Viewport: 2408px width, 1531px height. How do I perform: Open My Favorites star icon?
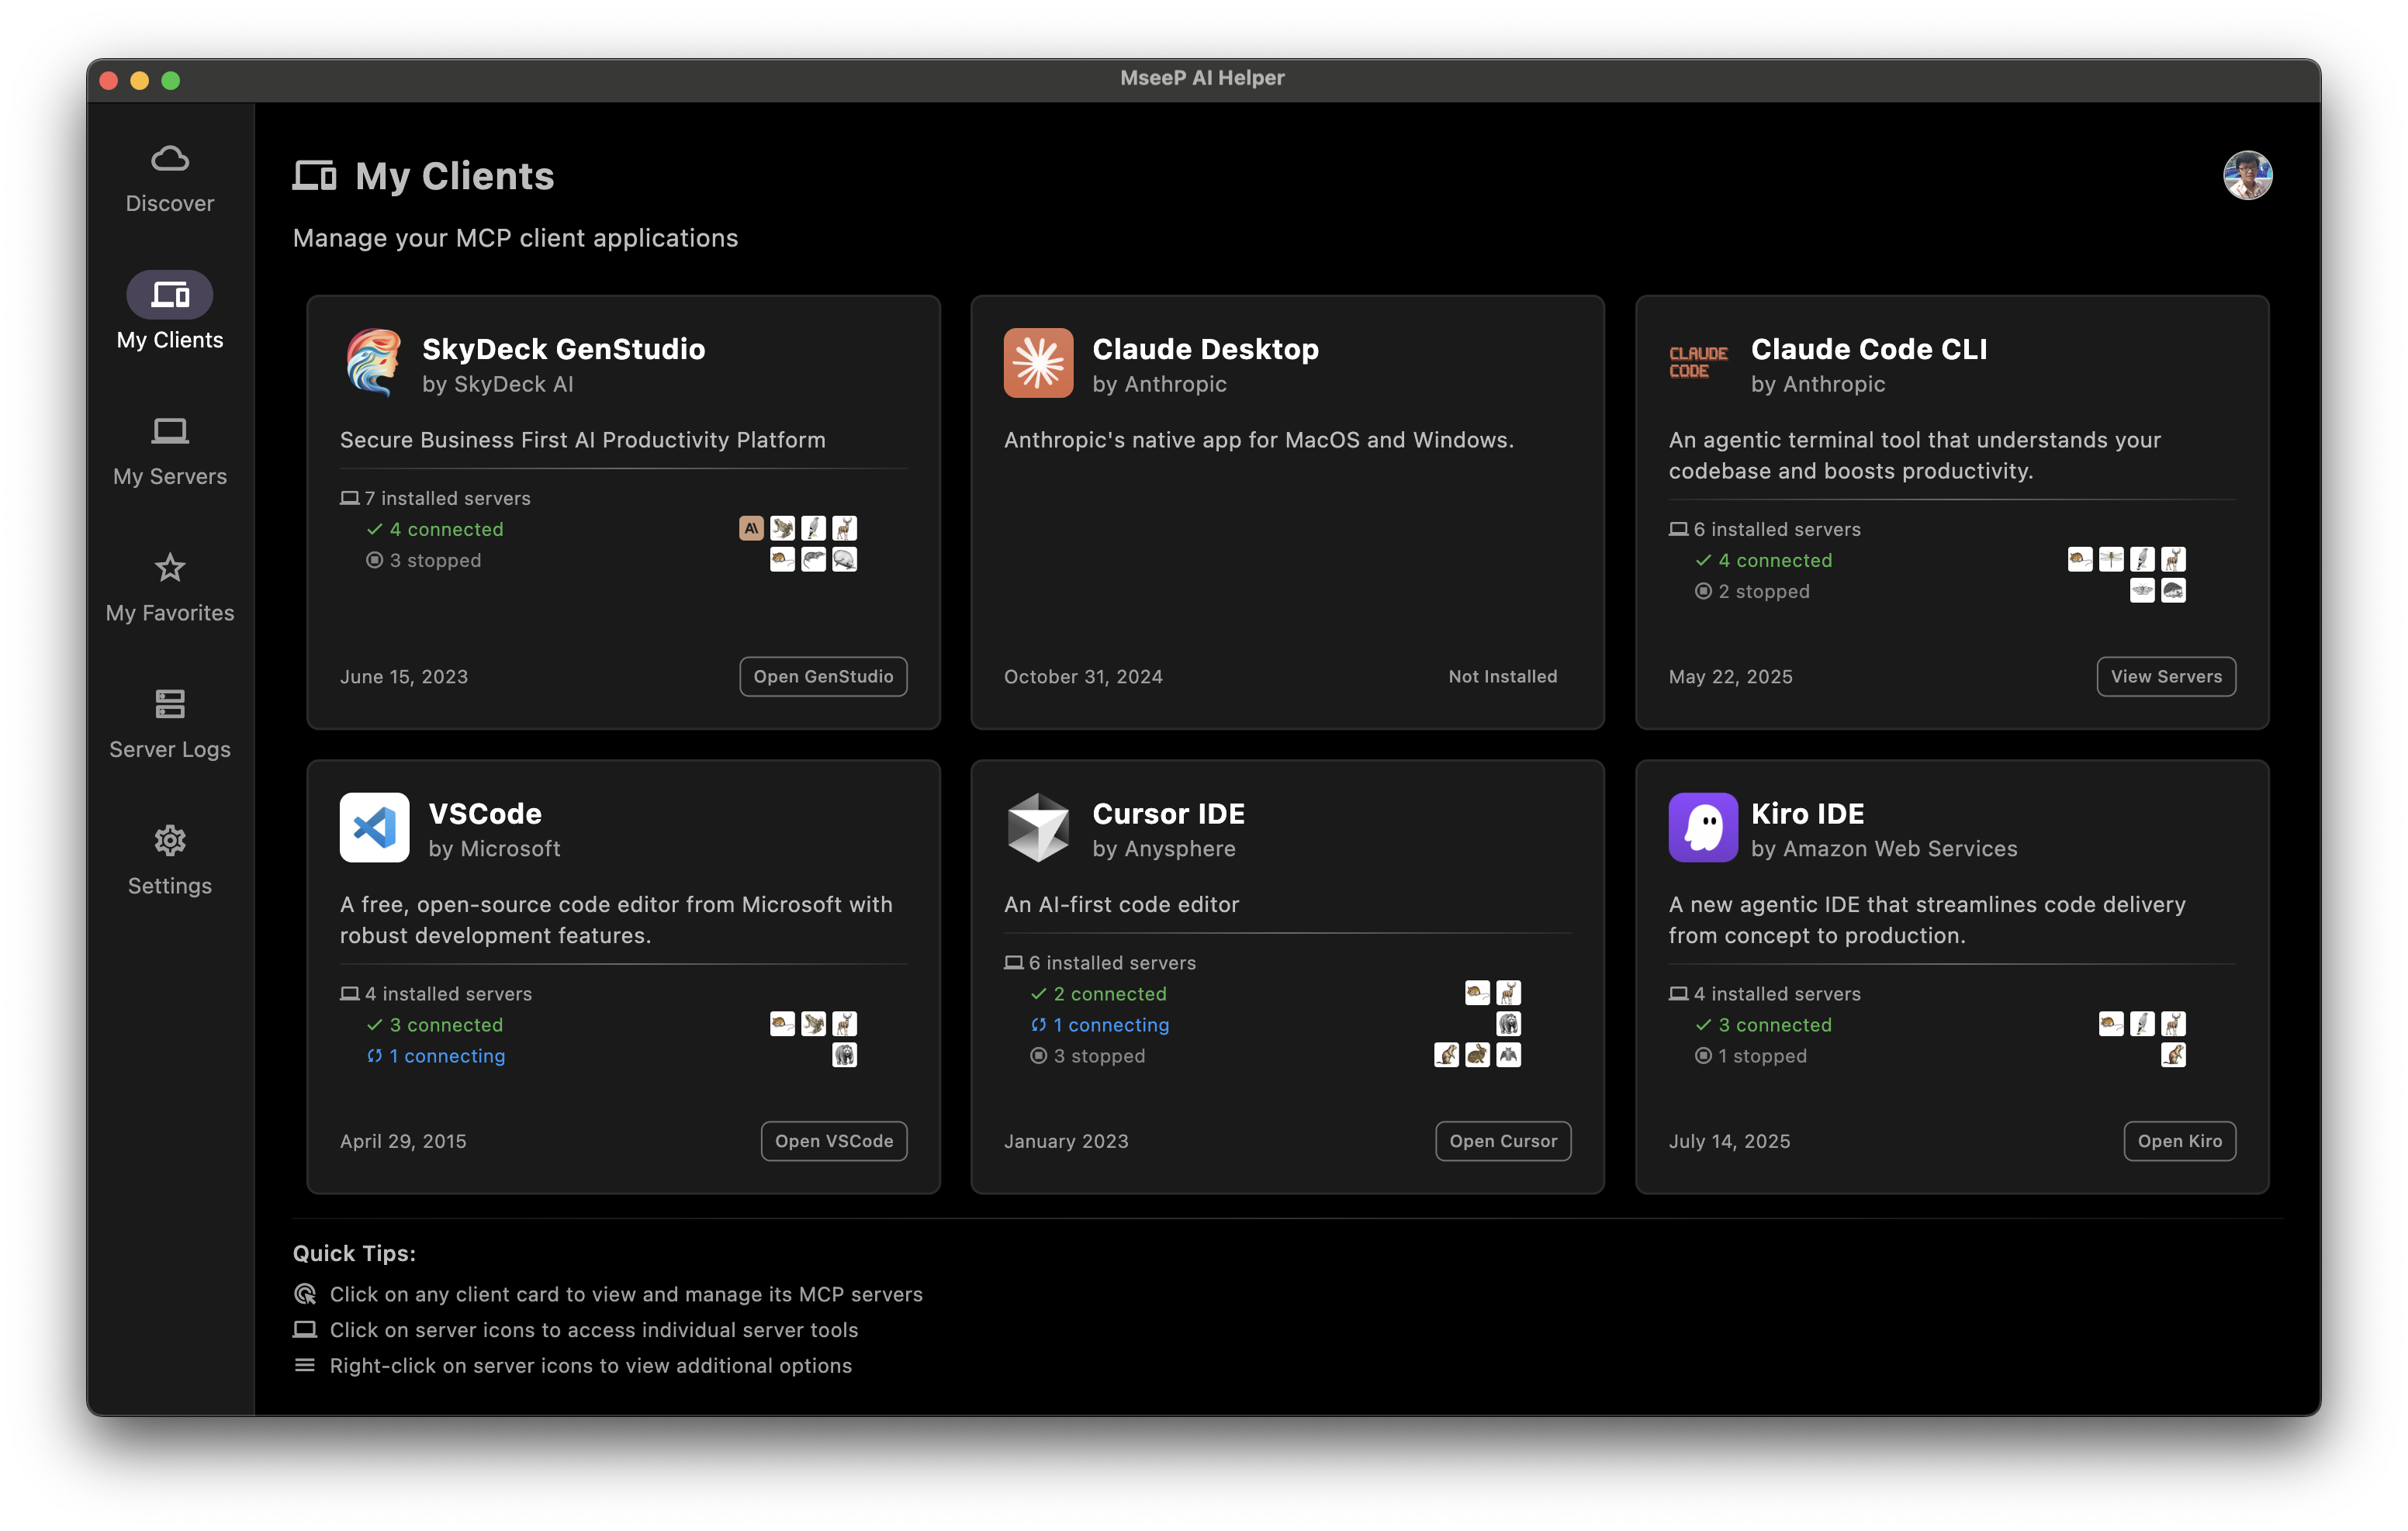(170, 568)
